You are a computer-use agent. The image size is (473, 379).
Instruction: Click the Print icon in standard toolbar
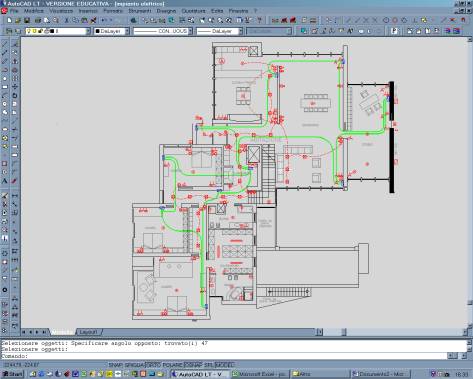click(x=38, y=21)
